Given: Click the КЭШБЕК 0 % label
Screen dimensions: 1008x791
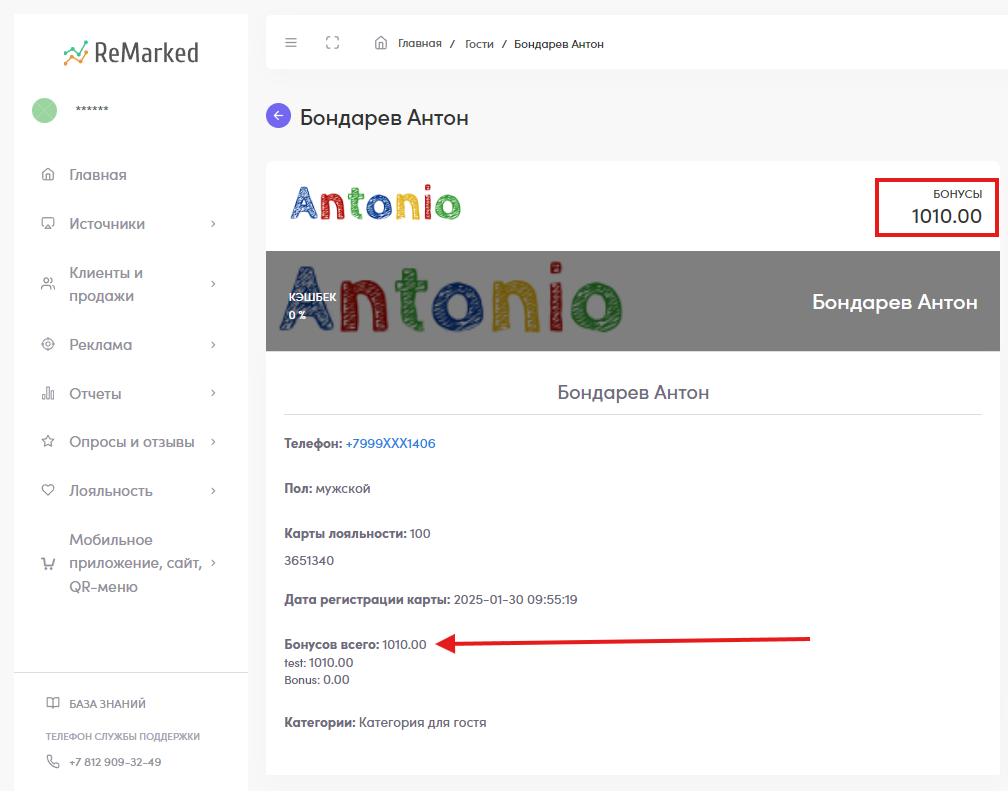Looking at the screenshot, I should (x=312, y=305).
